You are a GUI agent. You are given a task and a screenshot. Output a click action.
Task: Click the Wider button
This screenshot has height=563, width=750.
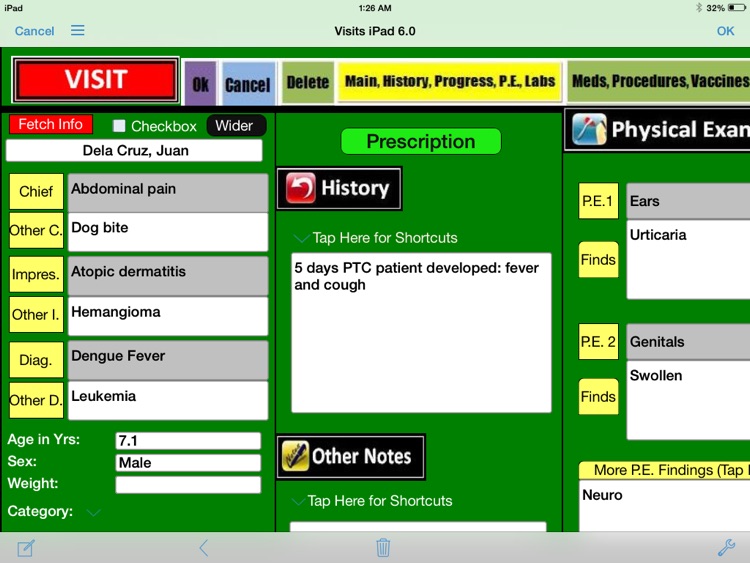click(x=236, y=126)
